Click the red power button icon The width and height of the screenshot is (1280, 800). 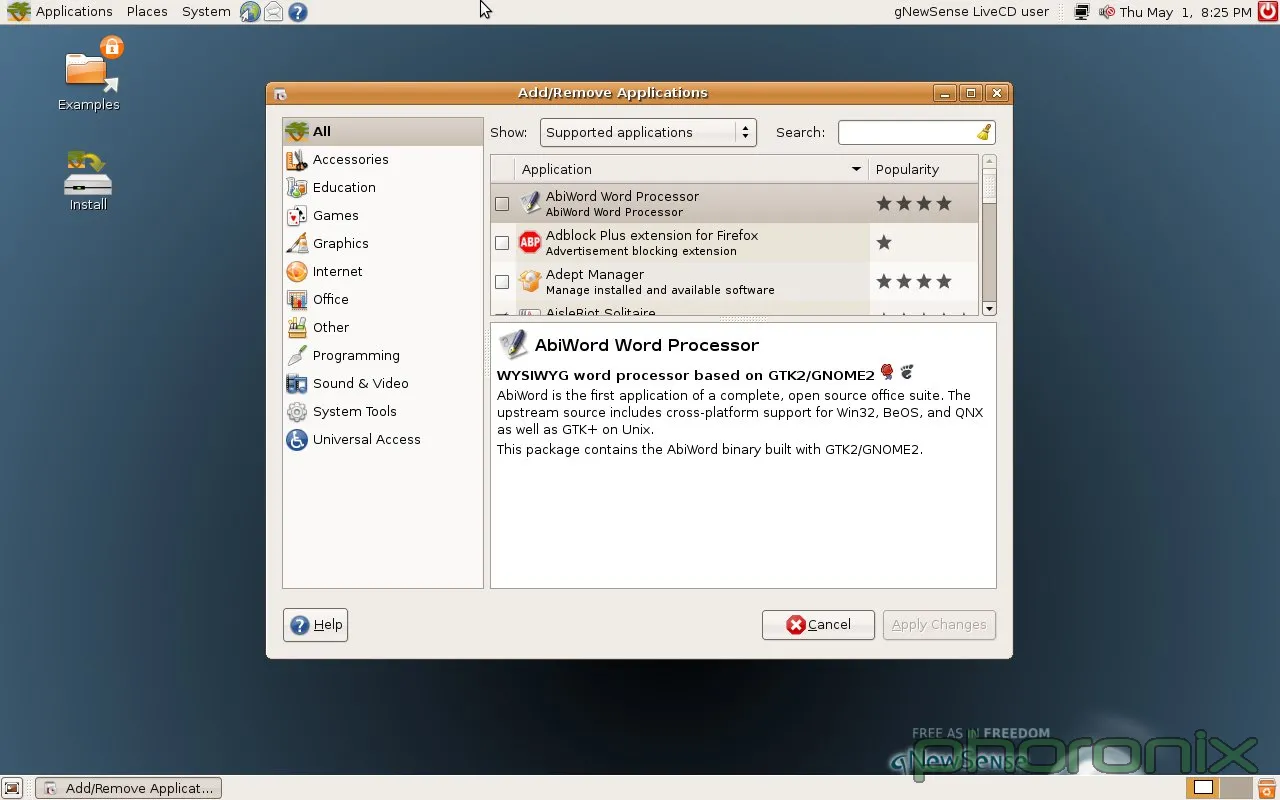pos(1268,12)
